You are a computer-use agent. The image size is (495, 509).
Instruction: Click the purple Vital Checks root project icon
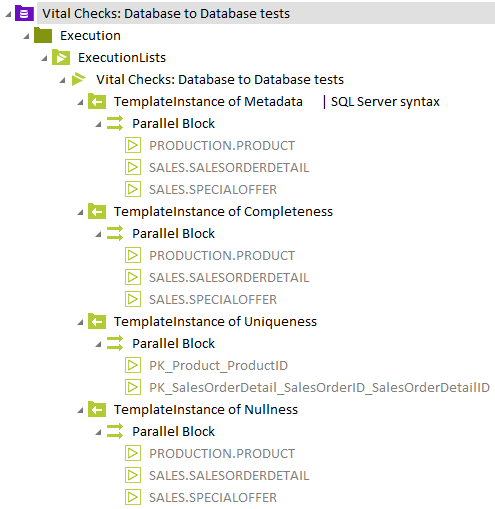24,13
